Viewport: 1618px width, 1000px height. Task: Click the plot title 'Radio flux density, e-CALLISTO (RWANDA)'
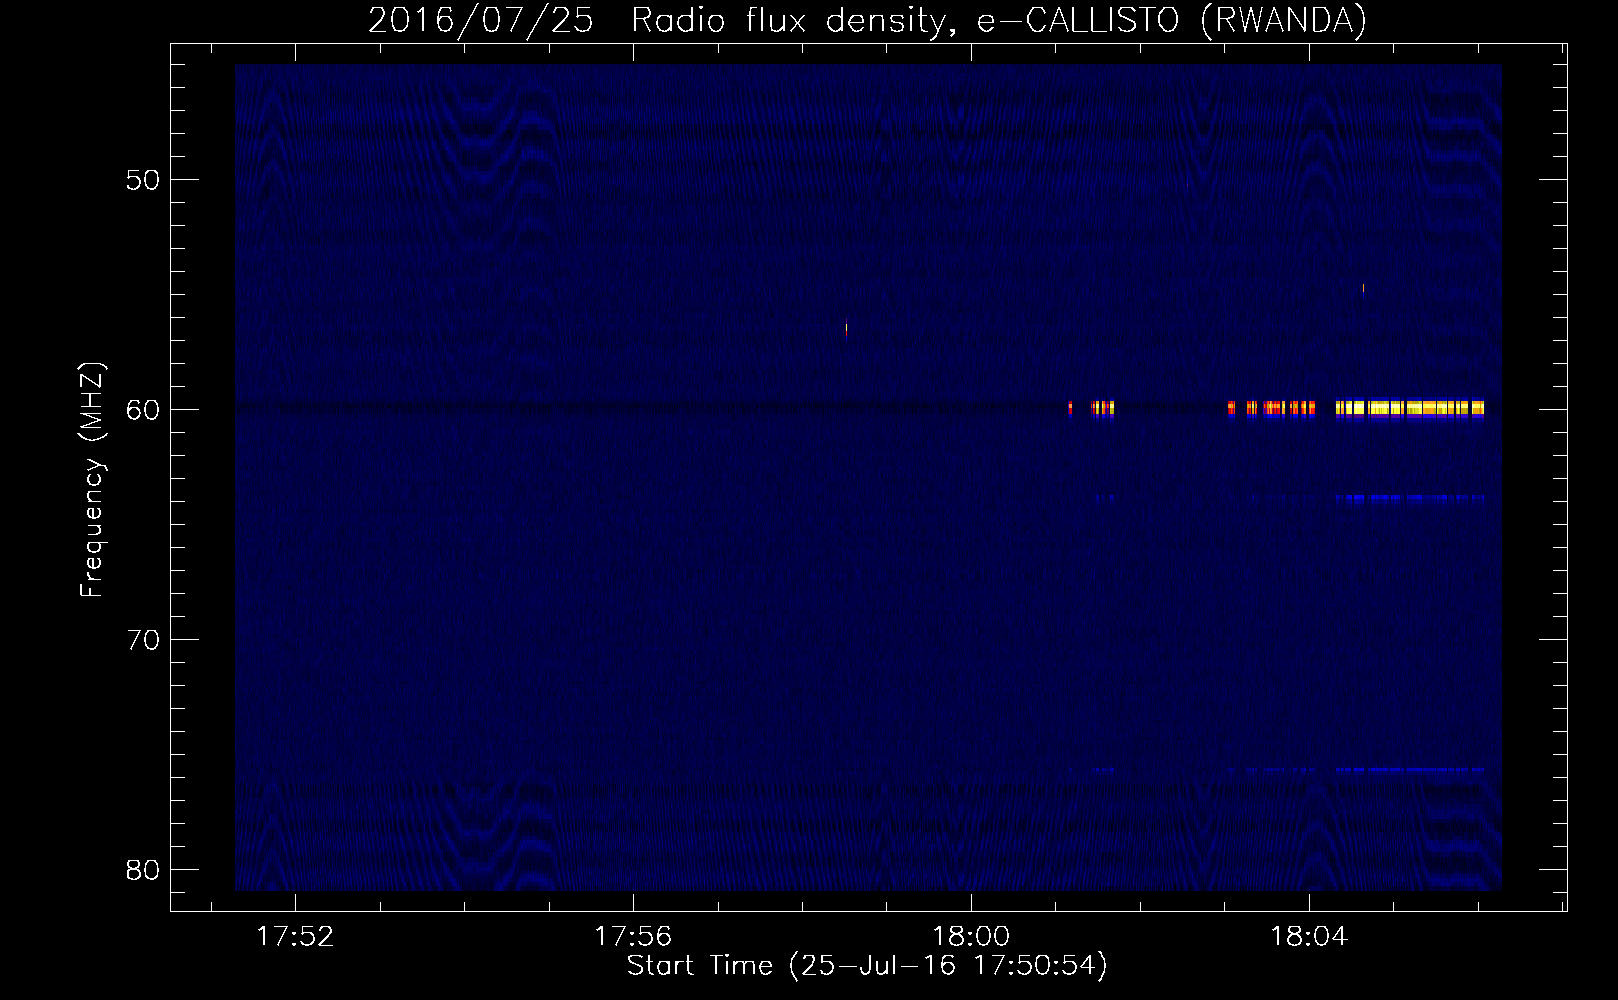click(998, 21)
